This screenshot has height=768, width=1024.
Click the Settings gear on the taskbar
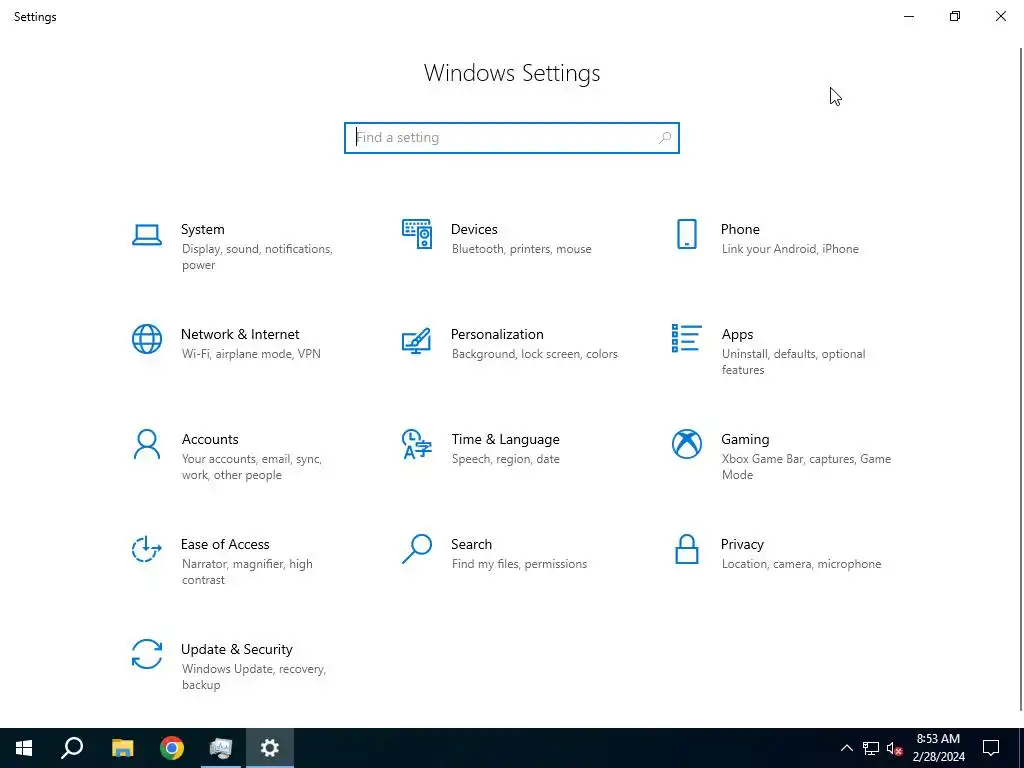[x=270, y=748]
